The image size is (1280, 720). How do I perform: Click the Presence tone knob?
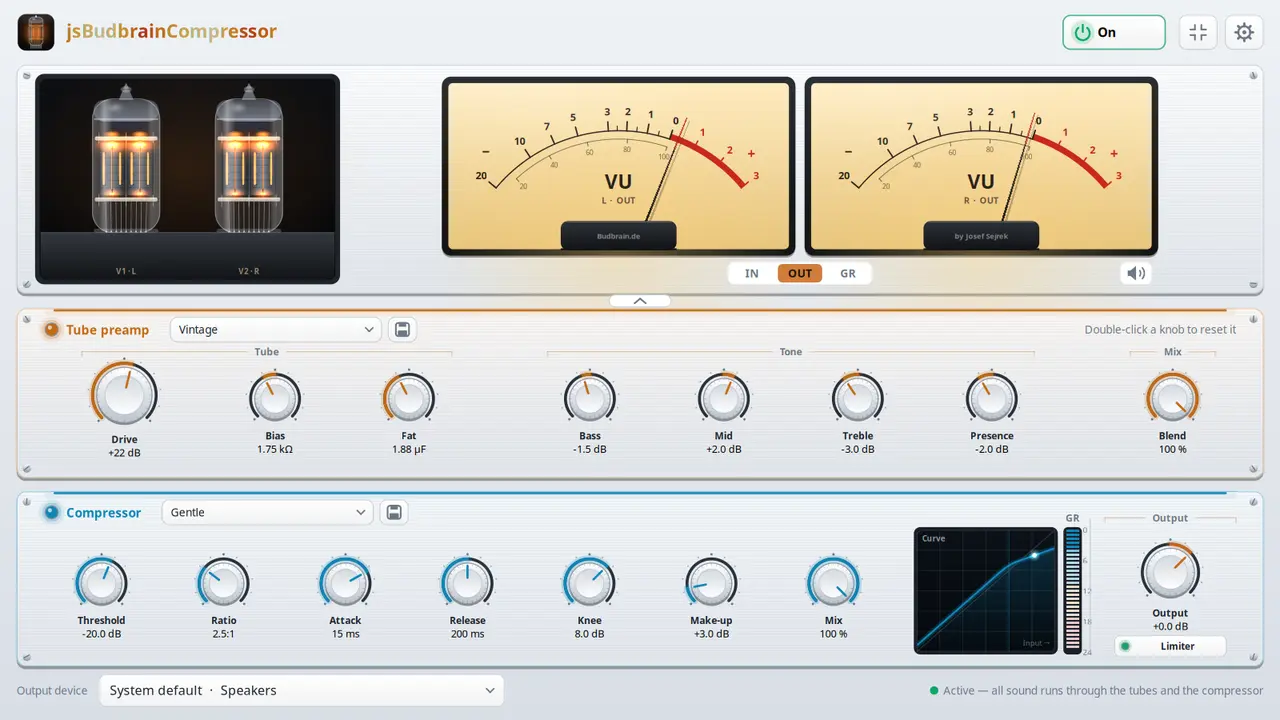tap(992, 398)
